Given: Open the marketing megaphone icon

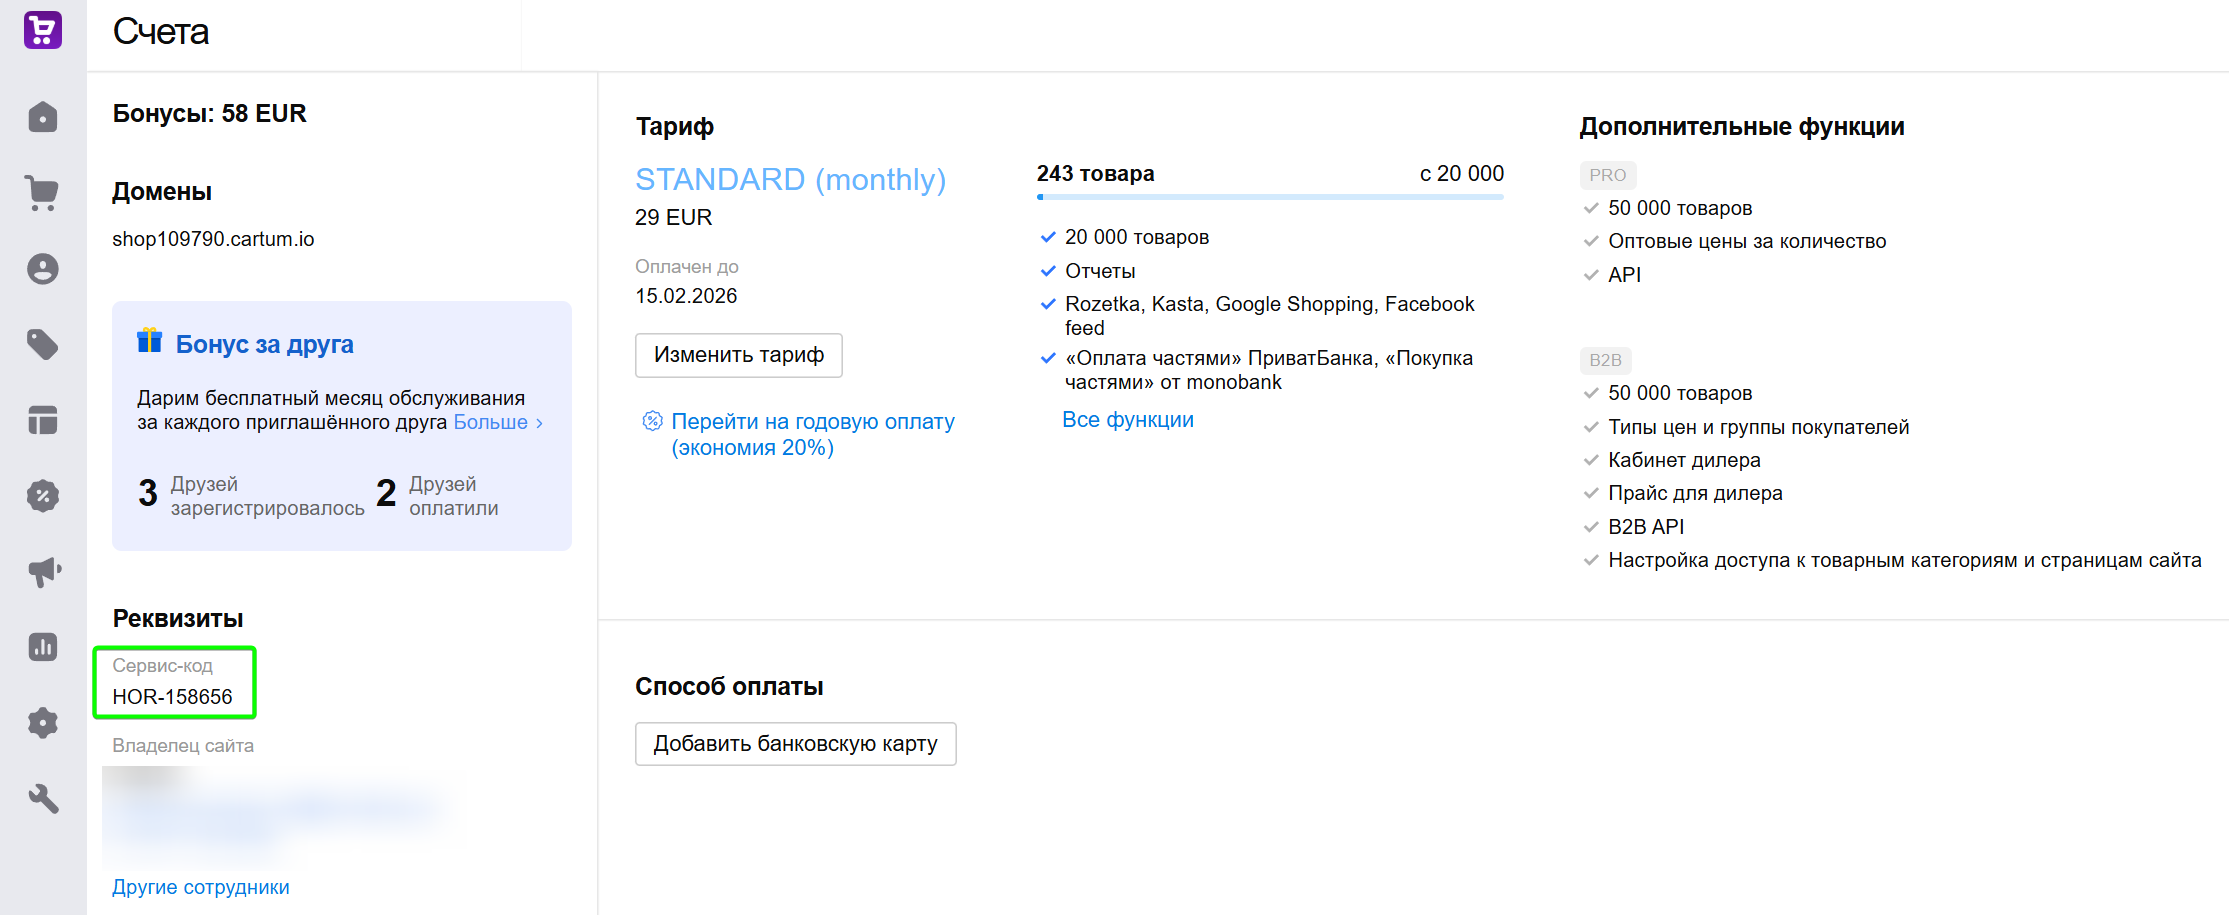Looking at the screenshot, I should pyautogui.click(x=43, y=572).
